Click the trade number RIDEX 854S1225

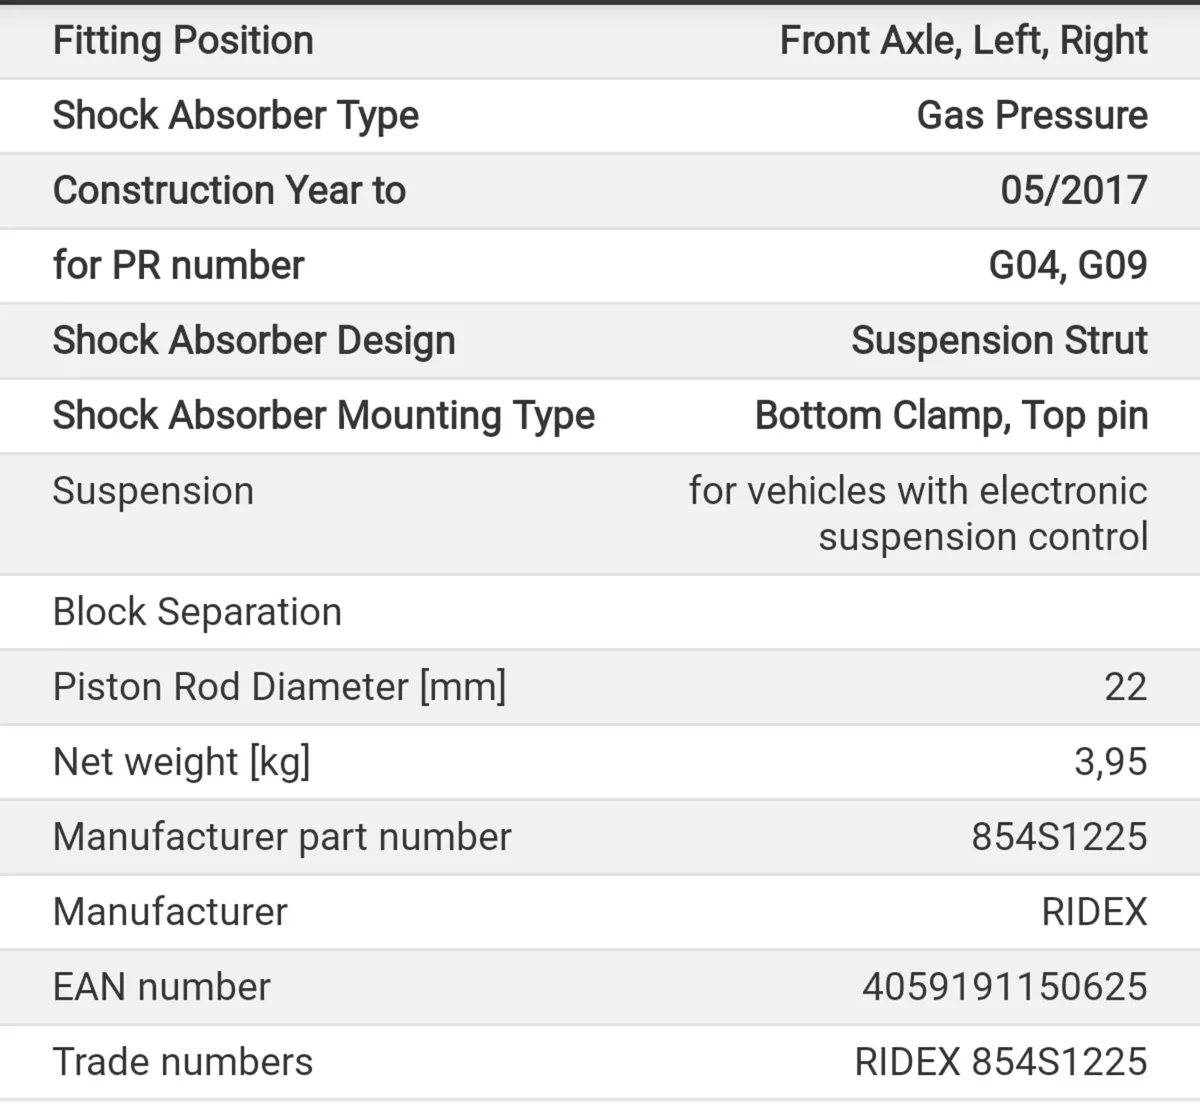click(x=1000, y=1062)
